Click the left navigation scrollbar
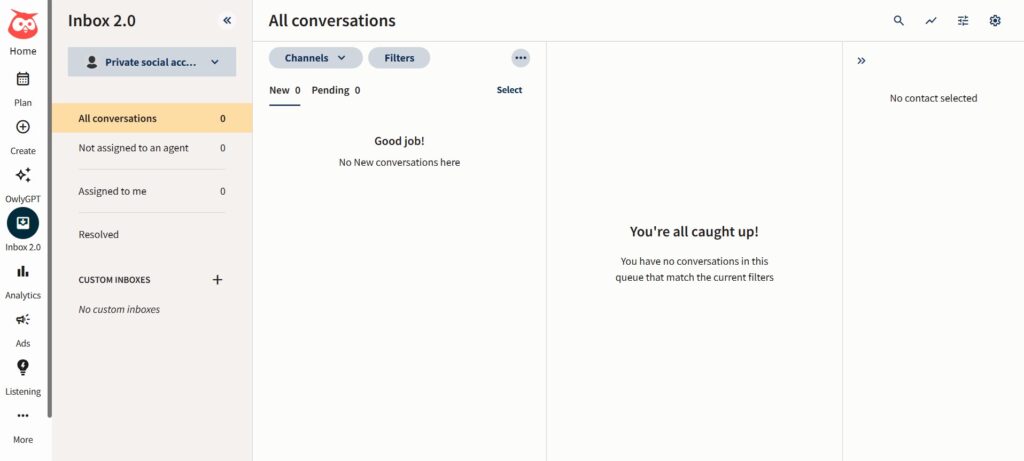This screenshot has height=461, width=1024. [x=50, y=209]
